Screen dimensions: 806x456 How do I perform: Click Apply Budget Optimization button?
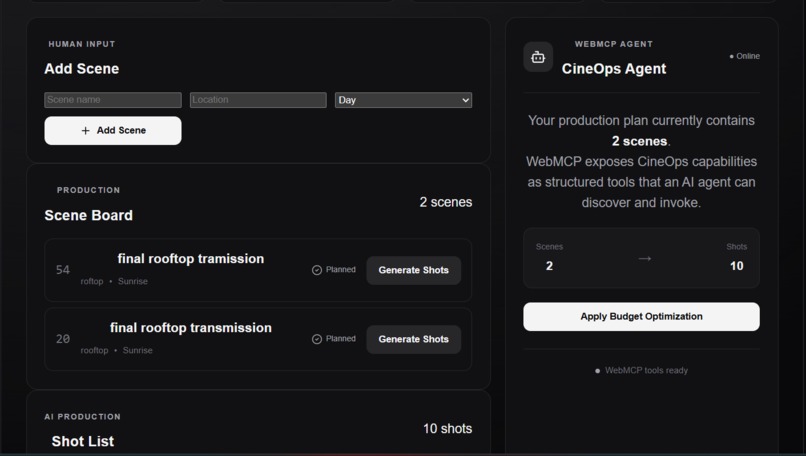pos(641,317)
